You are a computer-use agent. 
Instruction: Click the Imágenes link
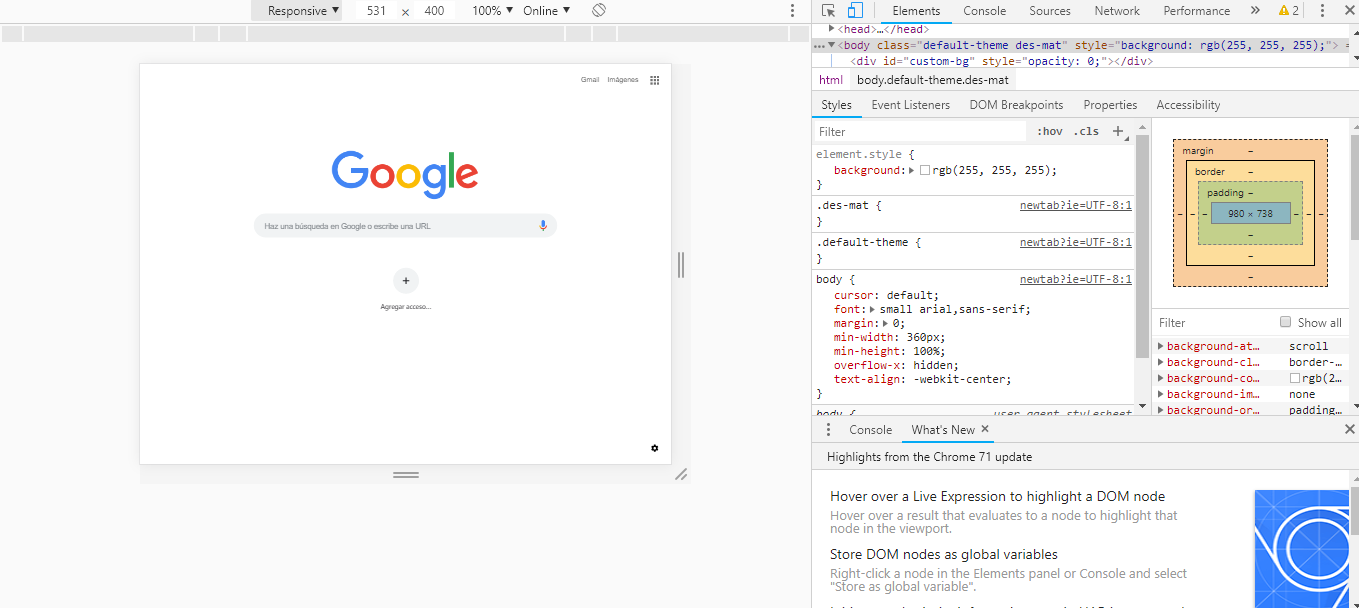[623, 80]
